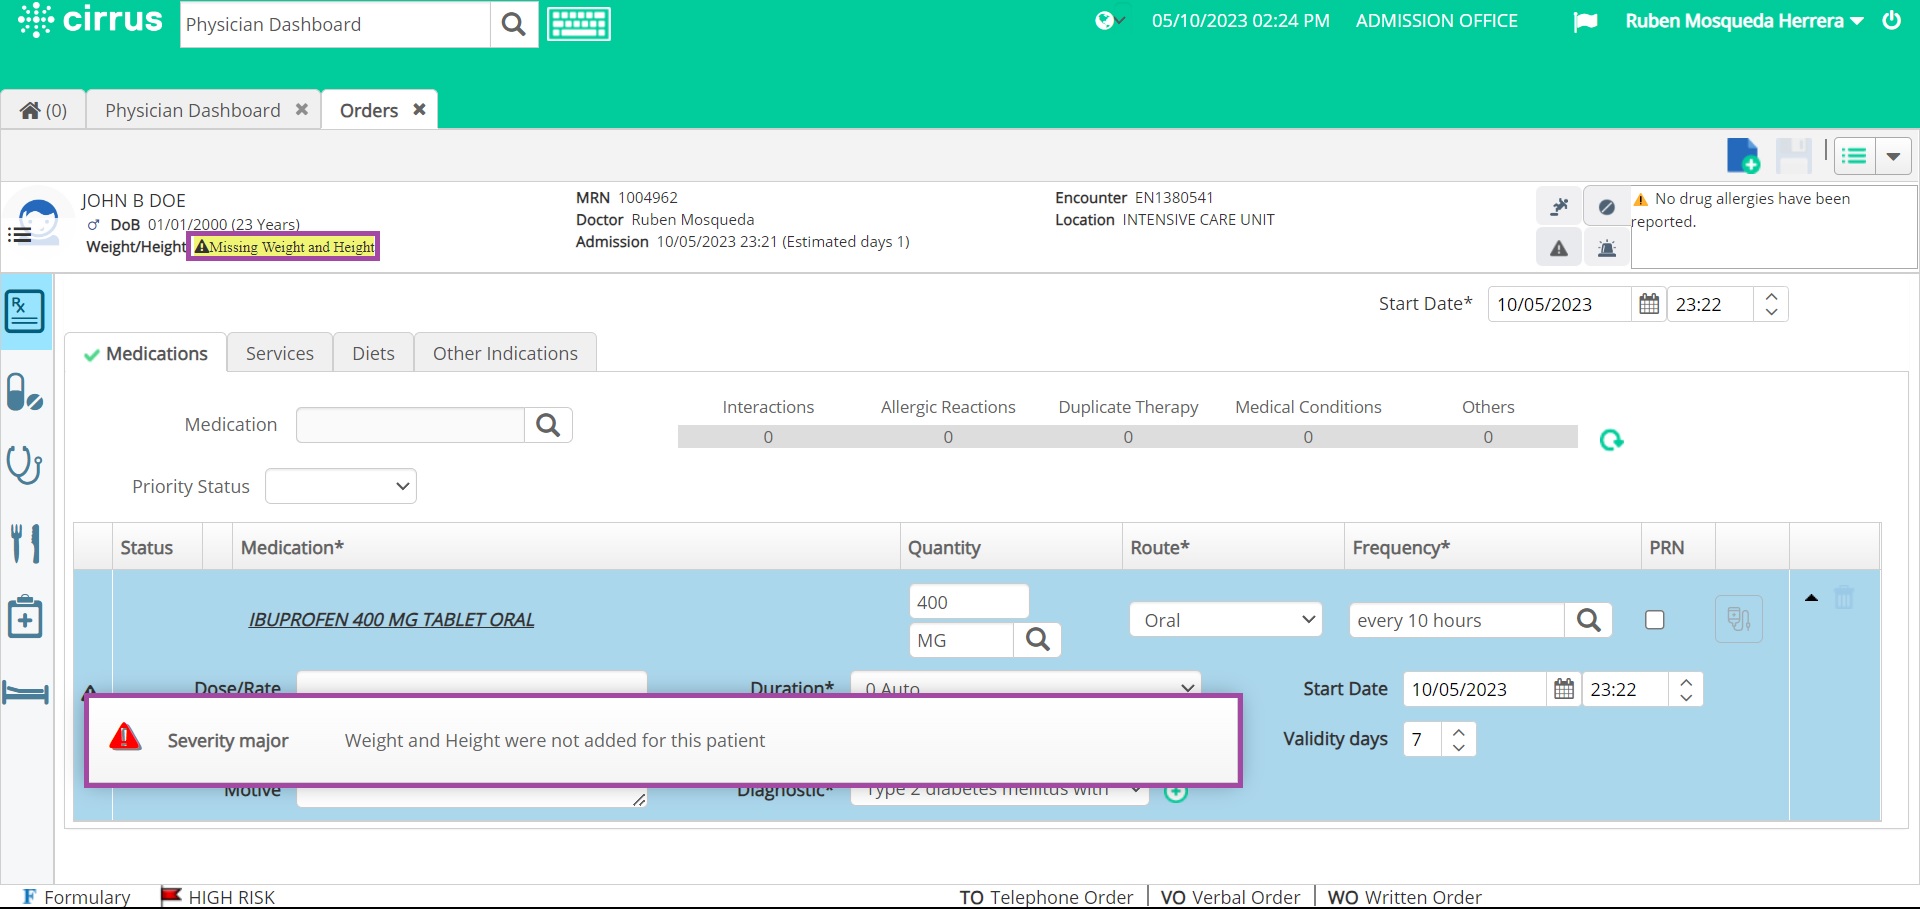Open the Route dropdown showing Oral
The height and width of the screenshot is (909, 1920).
[x=1225, y=619]
